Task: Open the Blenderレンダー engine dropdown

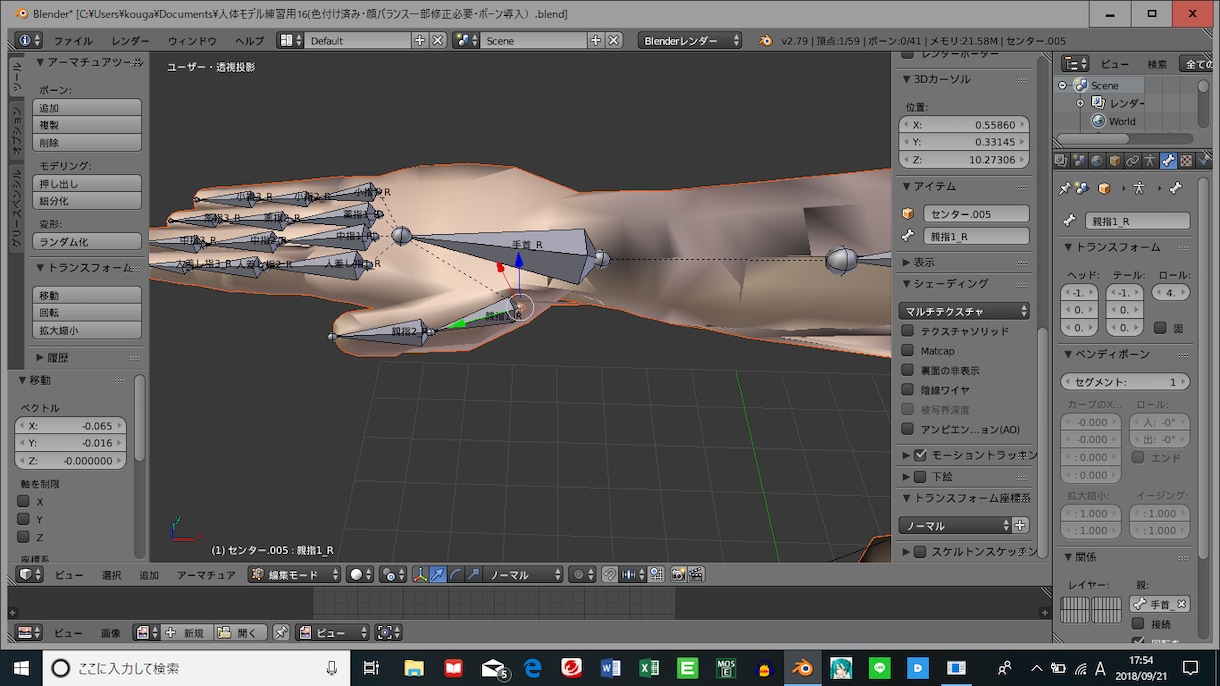Action: point(690,41)
